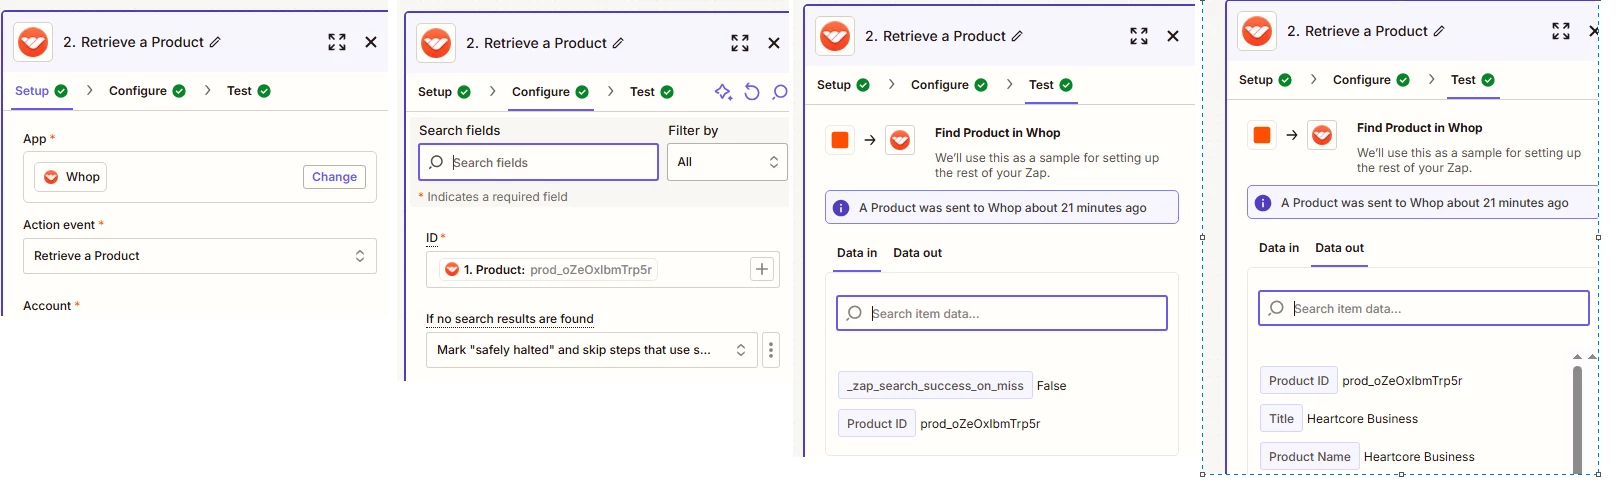Click Search fields input box
The image size is (1620, 500).
[538, 162]
